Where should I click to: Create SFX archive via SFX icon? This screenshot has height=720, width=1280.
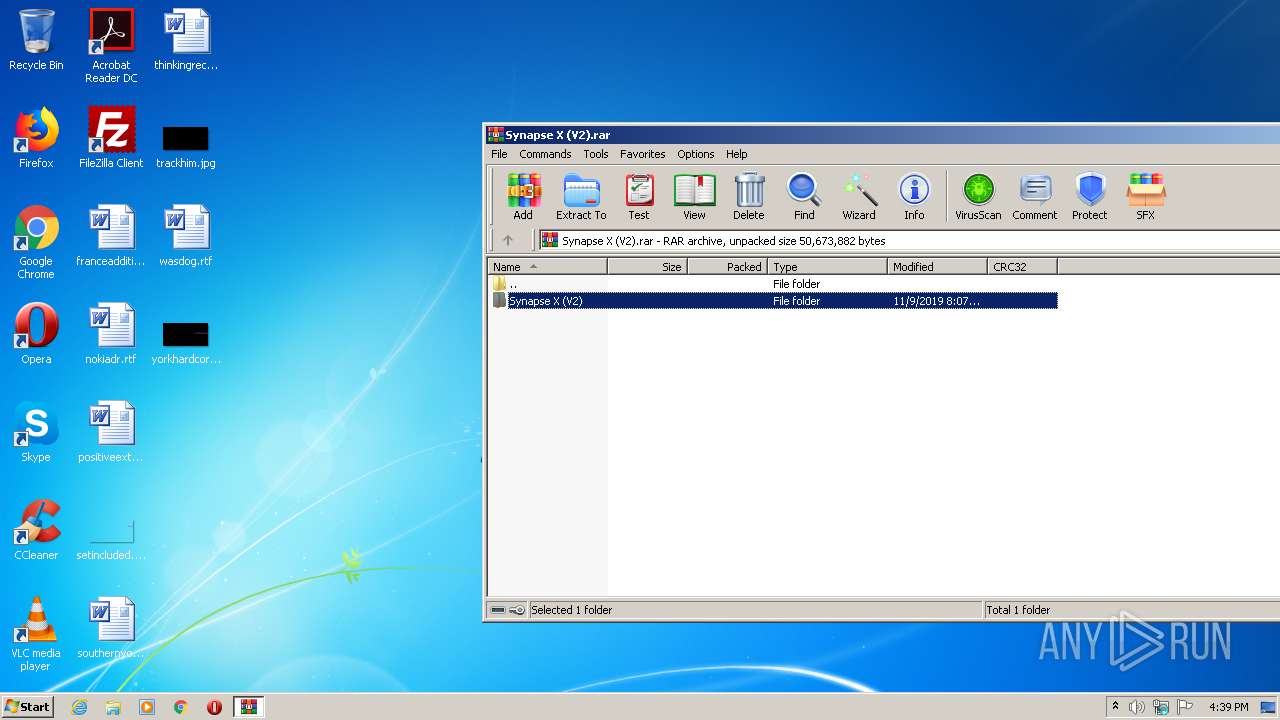click(x=1146, y=197)
